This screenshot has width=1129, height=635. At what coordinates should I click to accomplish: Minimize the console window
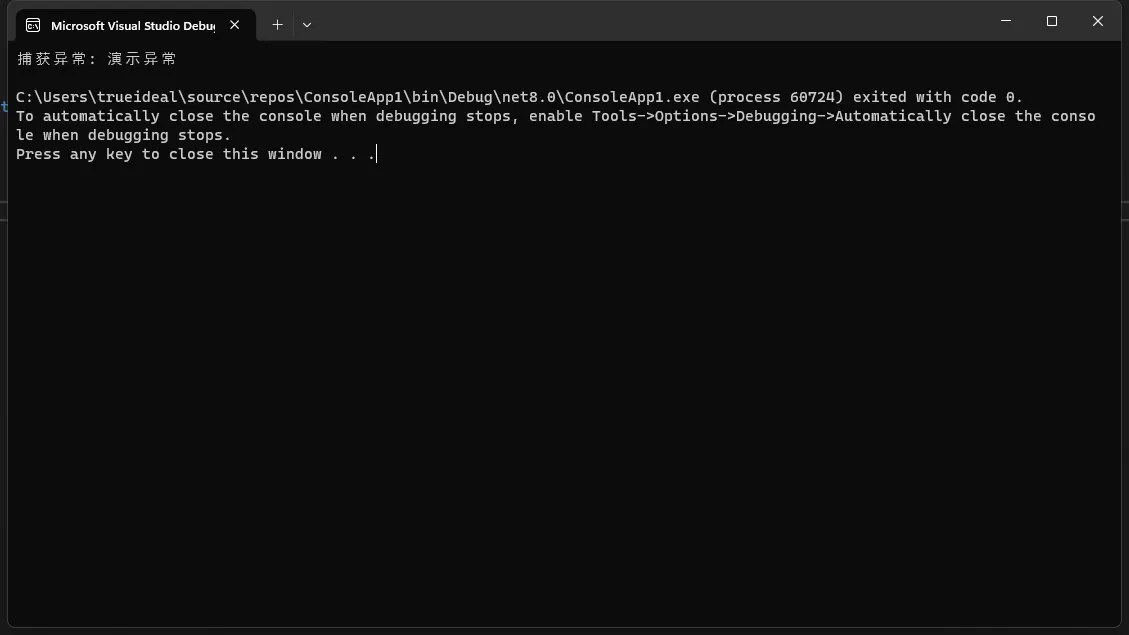click(x=1006, y=21)
